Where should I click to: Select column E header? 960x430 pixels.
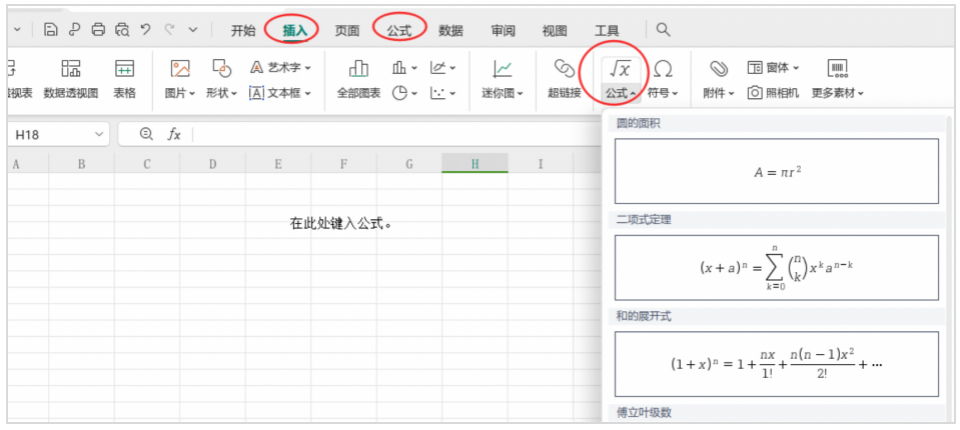(x=278, y=164)
